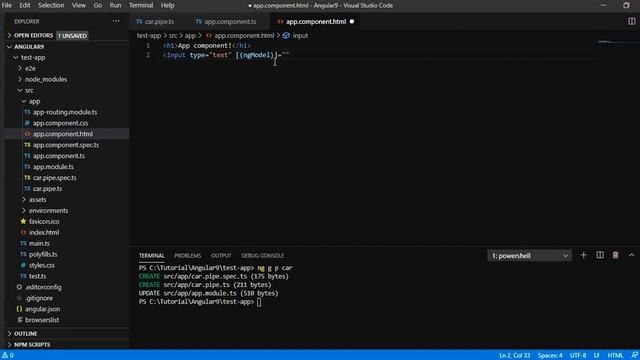640x360 pixels.
Task: Select the TERMINAL panel tab
Action: pos(151,256)
